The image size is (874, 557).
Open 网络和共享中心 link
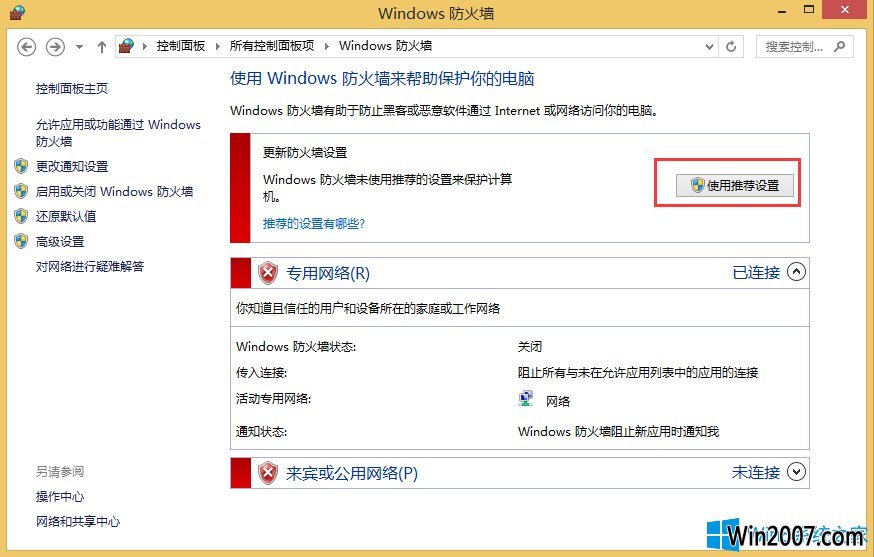click(78, 521)
